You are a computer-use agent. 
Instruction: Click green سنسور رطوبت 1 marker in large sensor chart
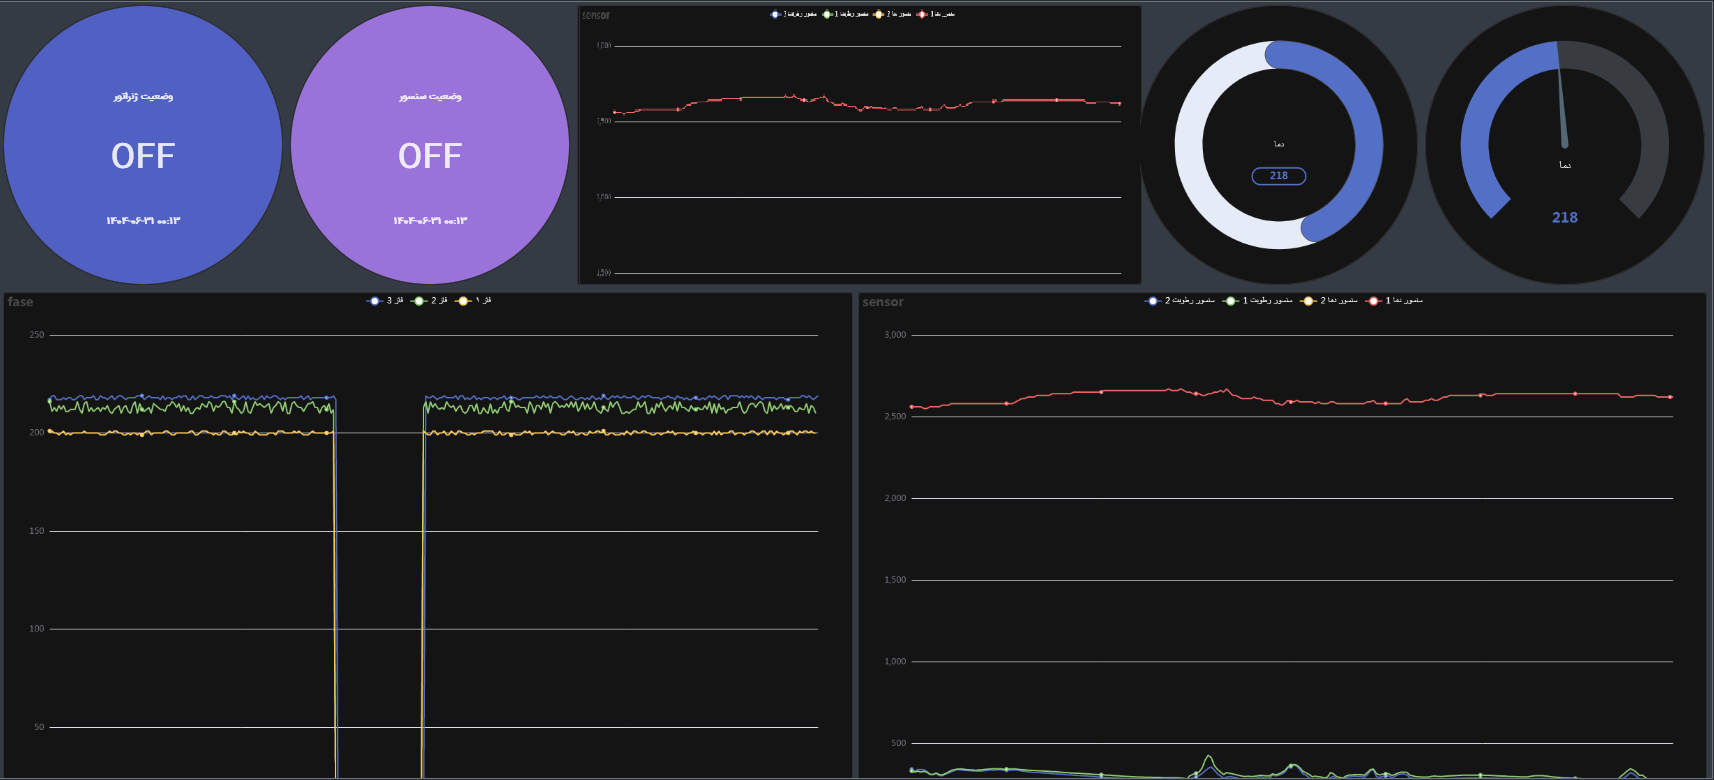(1231, 301)
